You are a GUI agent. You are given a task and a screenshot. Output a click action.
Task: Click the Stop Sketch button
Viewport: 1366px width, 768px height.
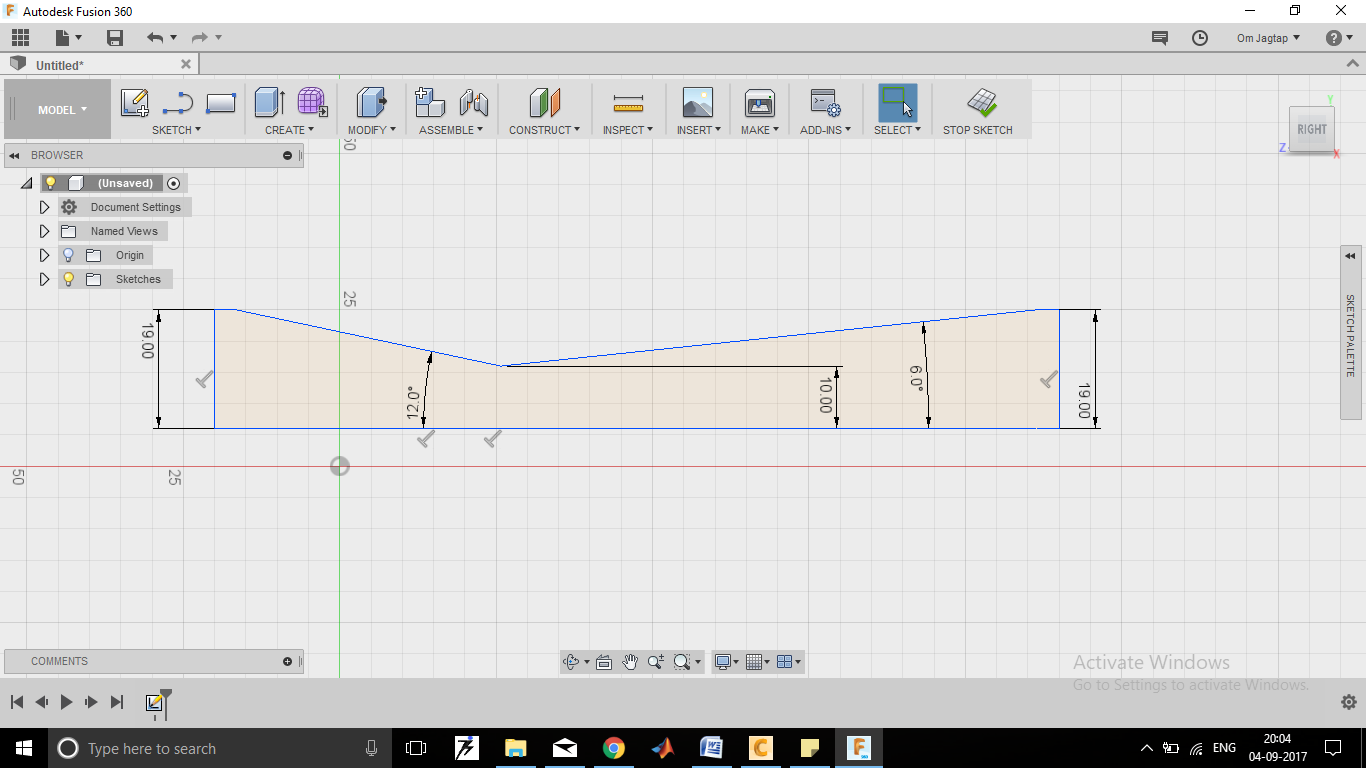click(x=978, y=108)
